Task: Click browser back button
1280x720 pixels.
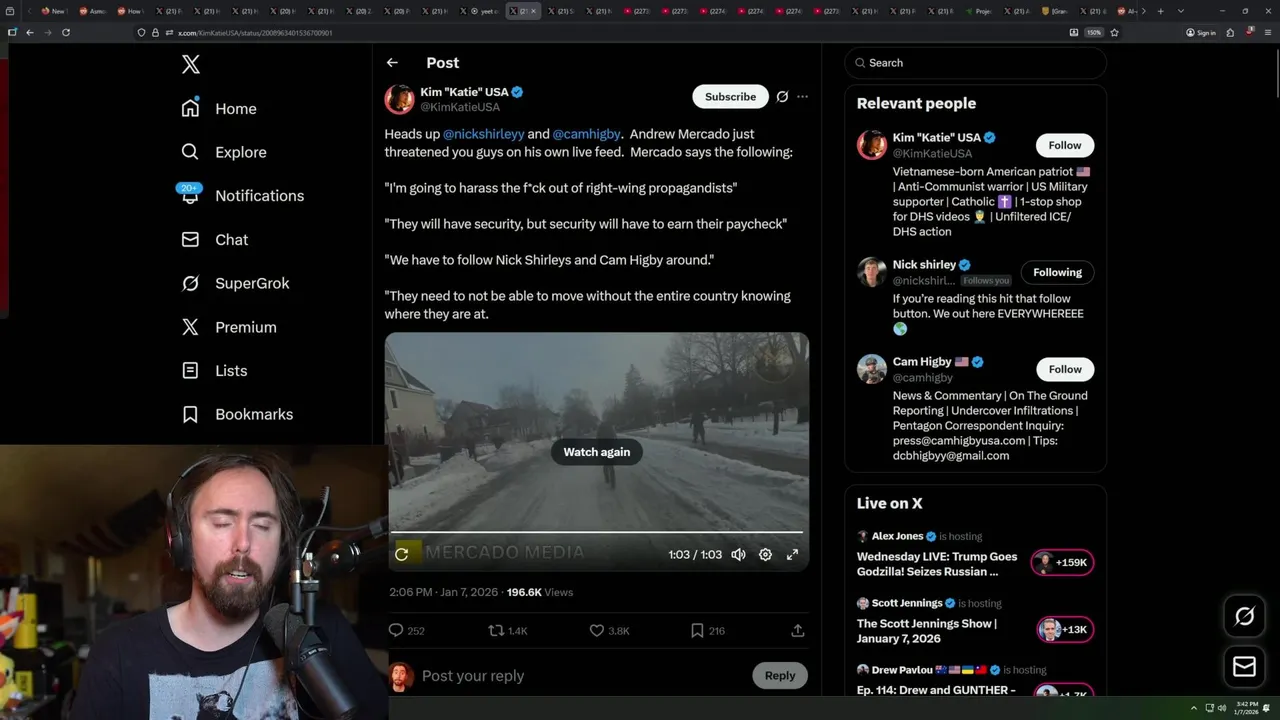Action: pos(30,32)
